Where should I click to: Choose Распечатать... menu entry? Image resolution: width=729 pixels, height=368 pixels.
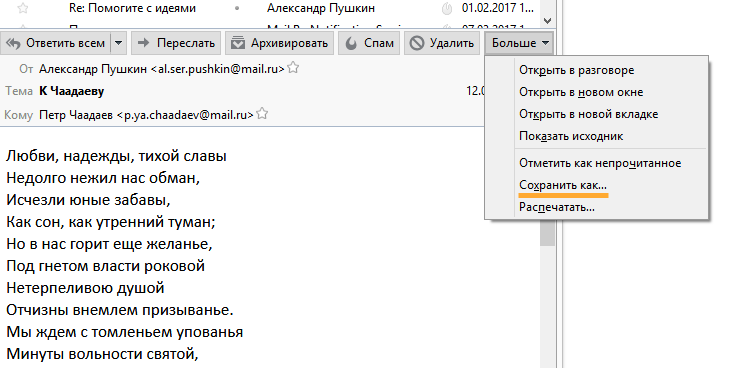pos(596,207)
